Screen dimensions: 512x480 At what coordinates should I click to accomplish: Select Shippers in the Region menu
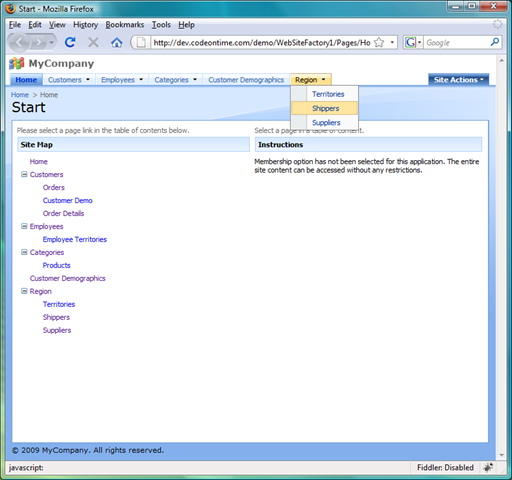click(324, 108)
